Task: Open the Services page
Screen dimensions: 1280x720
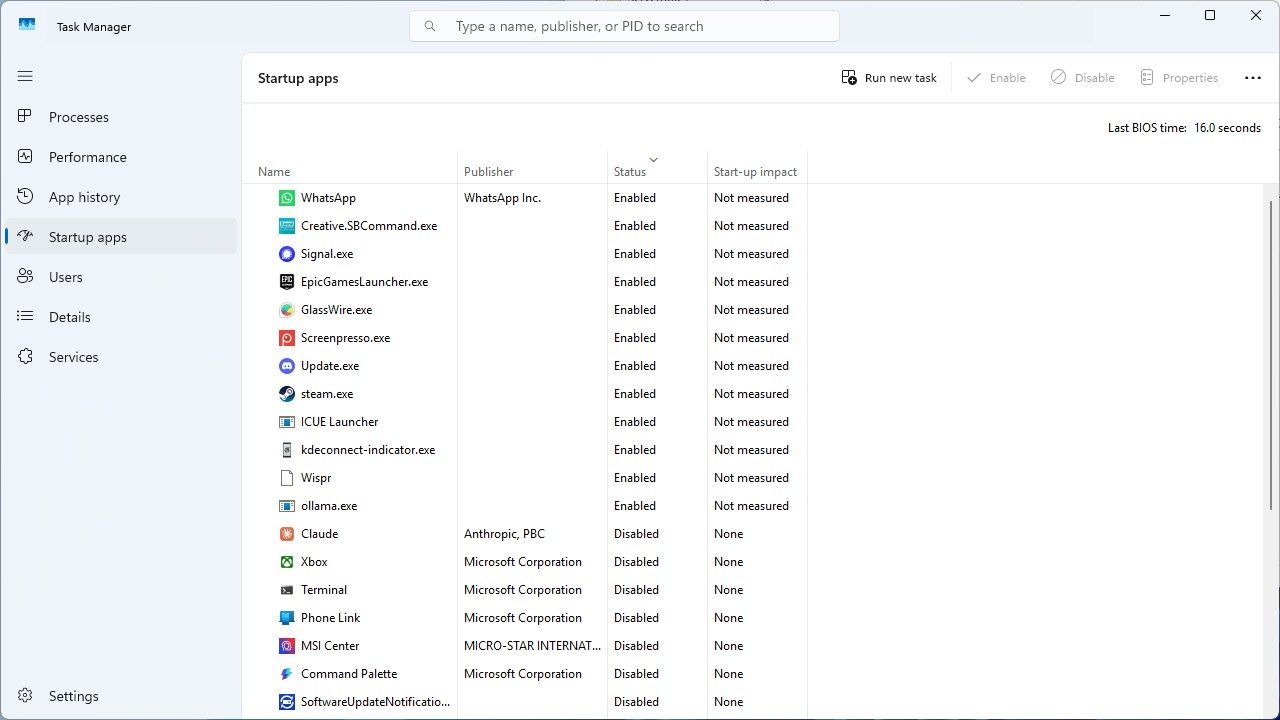Action: tap(121, 357)
